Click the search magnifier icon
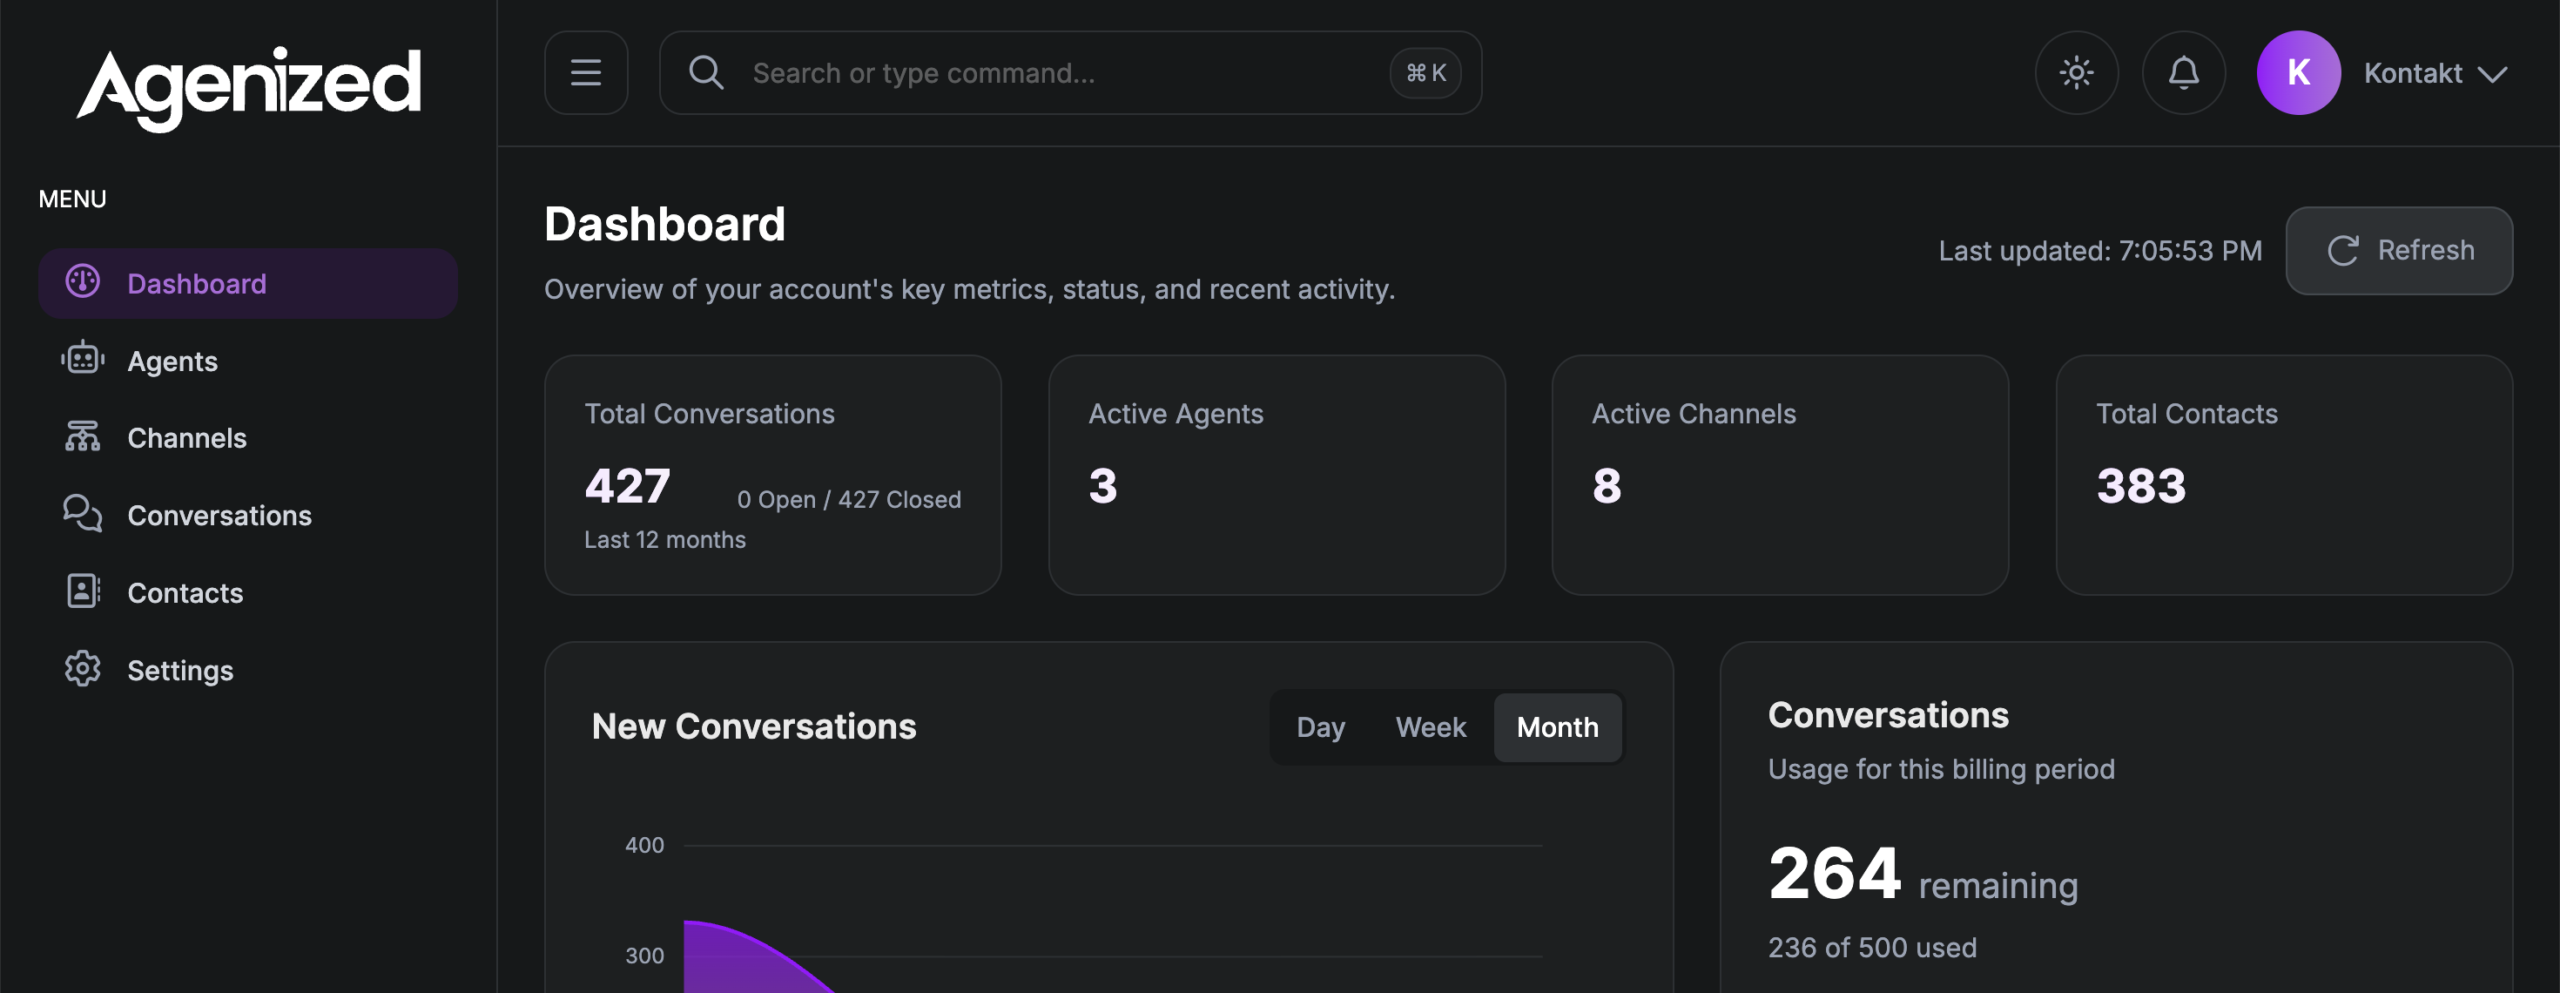This screenshot has width=2560, height=993. tap(706, 73)
